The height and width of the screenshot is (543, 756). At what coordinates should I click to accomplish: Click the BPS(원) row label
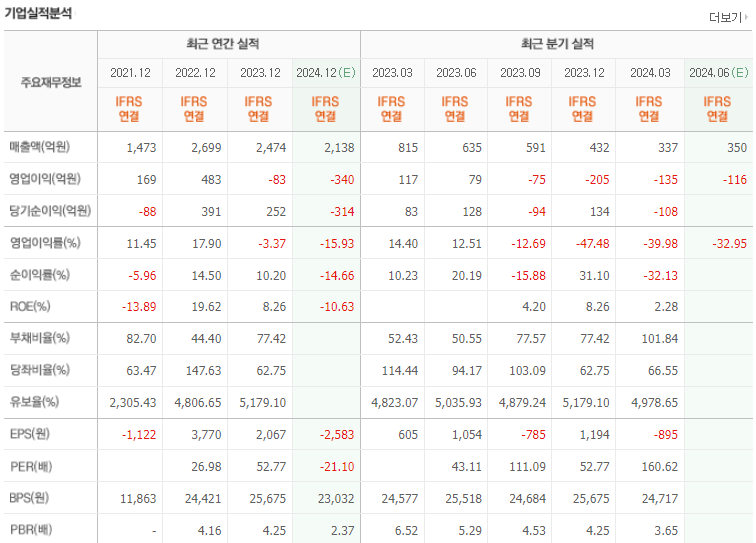click(29, 498)
